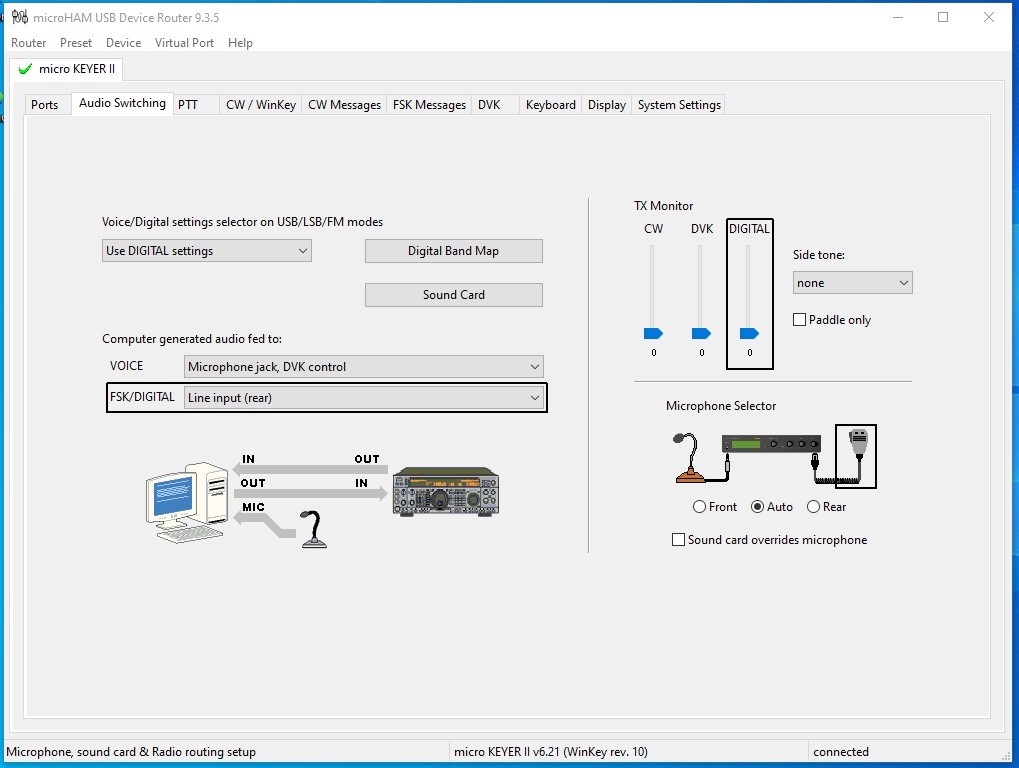Switch to the Display tab

[607, 105]
